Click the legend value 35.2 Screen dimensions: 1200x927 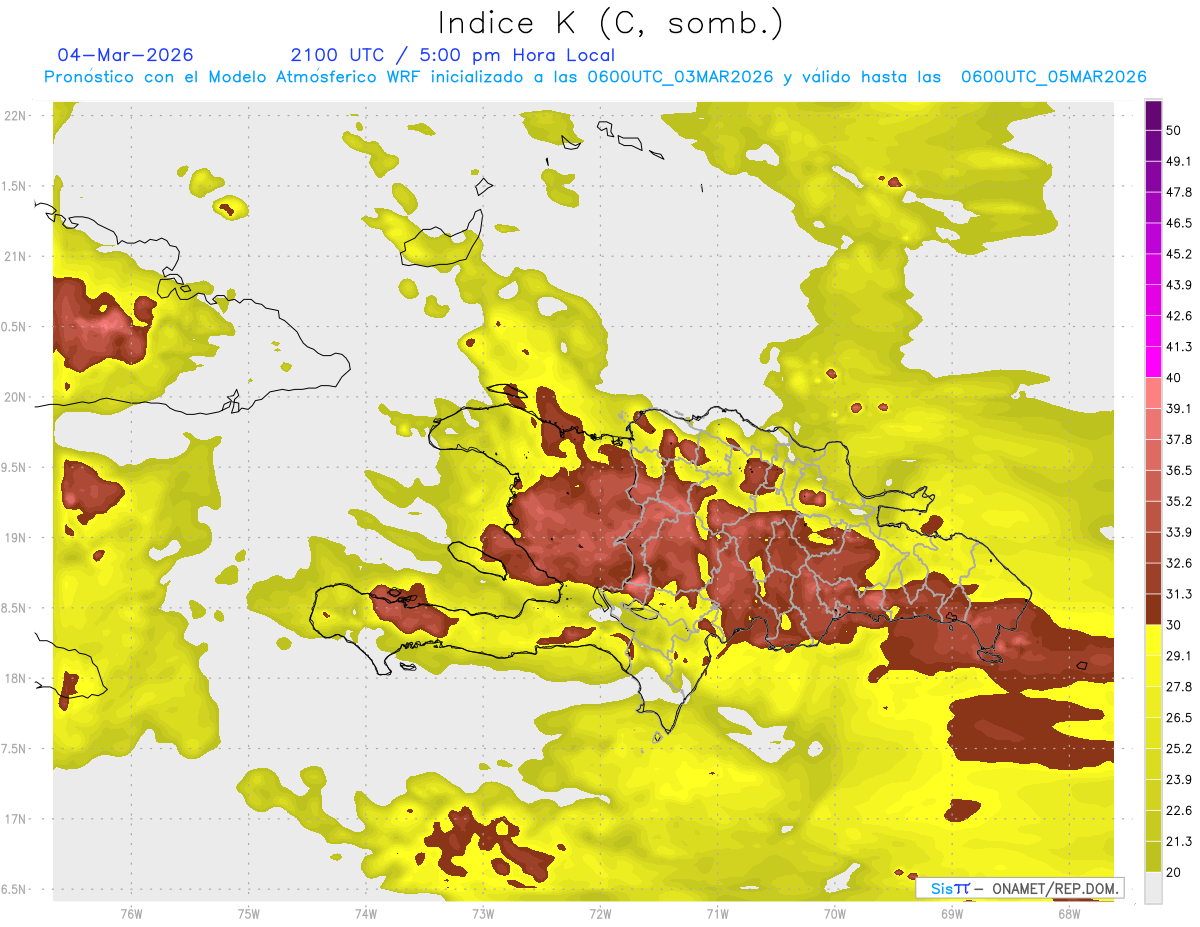coord(1179,501)
